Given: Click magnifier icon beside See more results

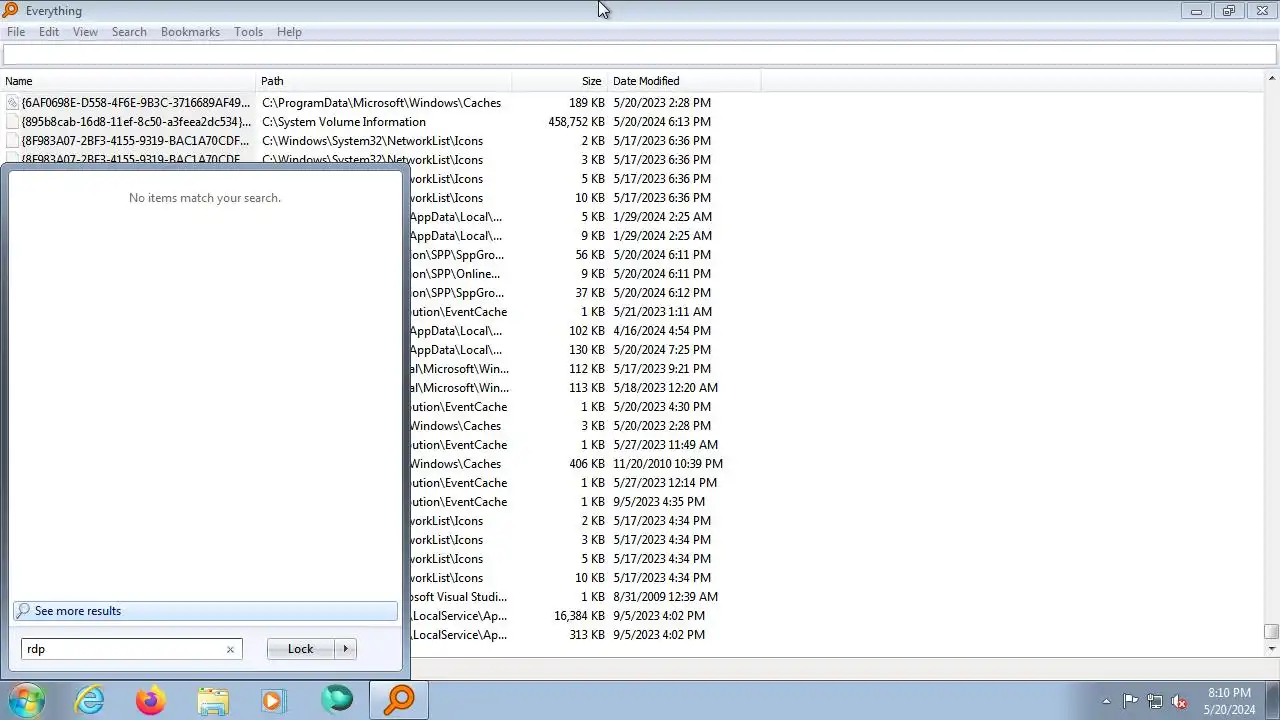Looking at the screenshot, I should point(23,611).
